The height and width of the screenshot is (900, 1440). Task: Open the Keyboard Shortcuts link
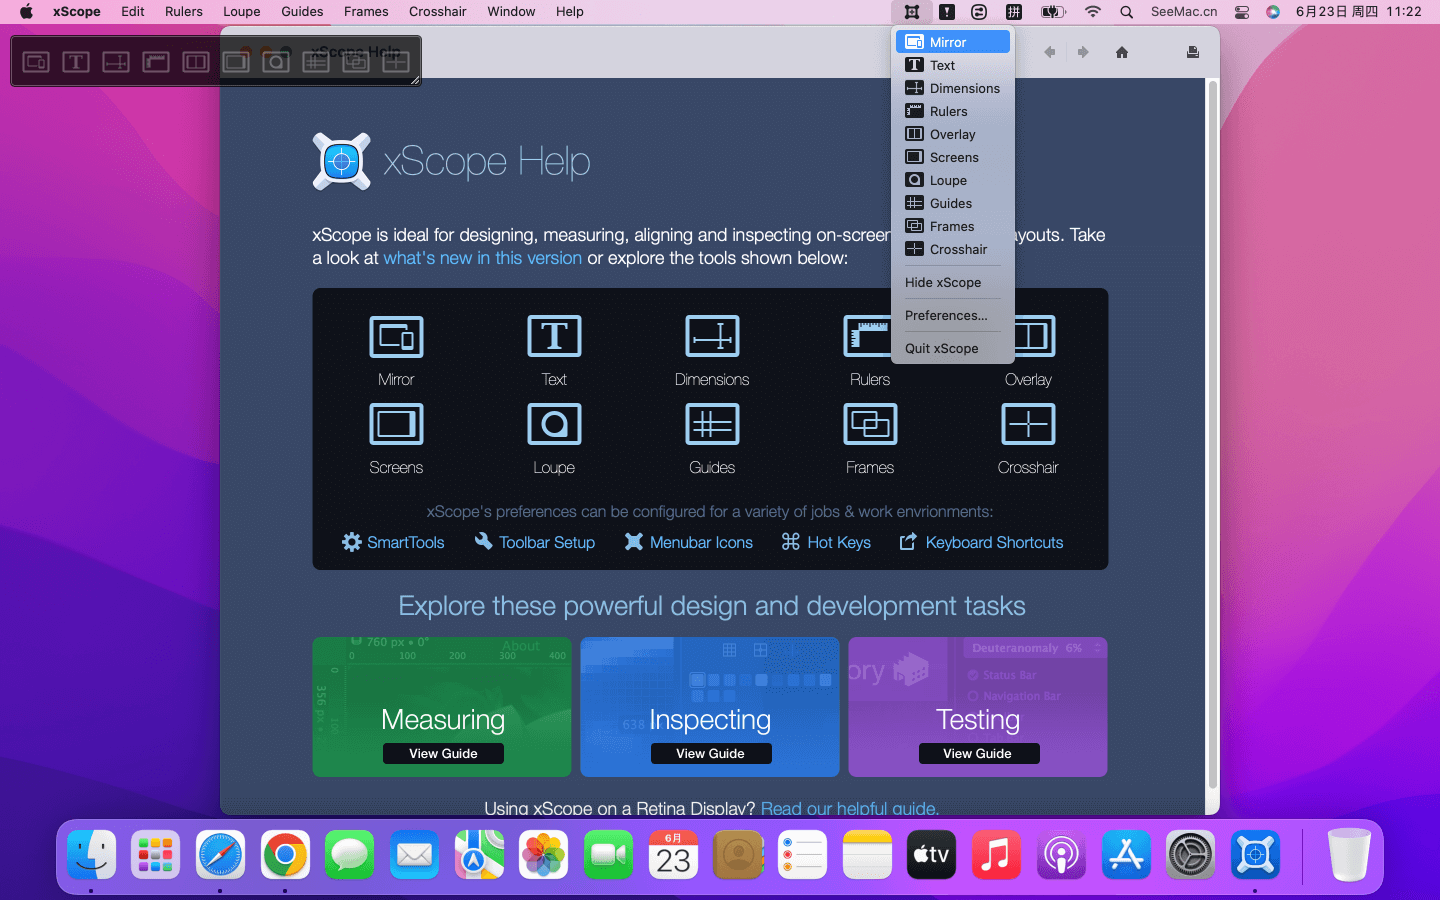(981, 542)
